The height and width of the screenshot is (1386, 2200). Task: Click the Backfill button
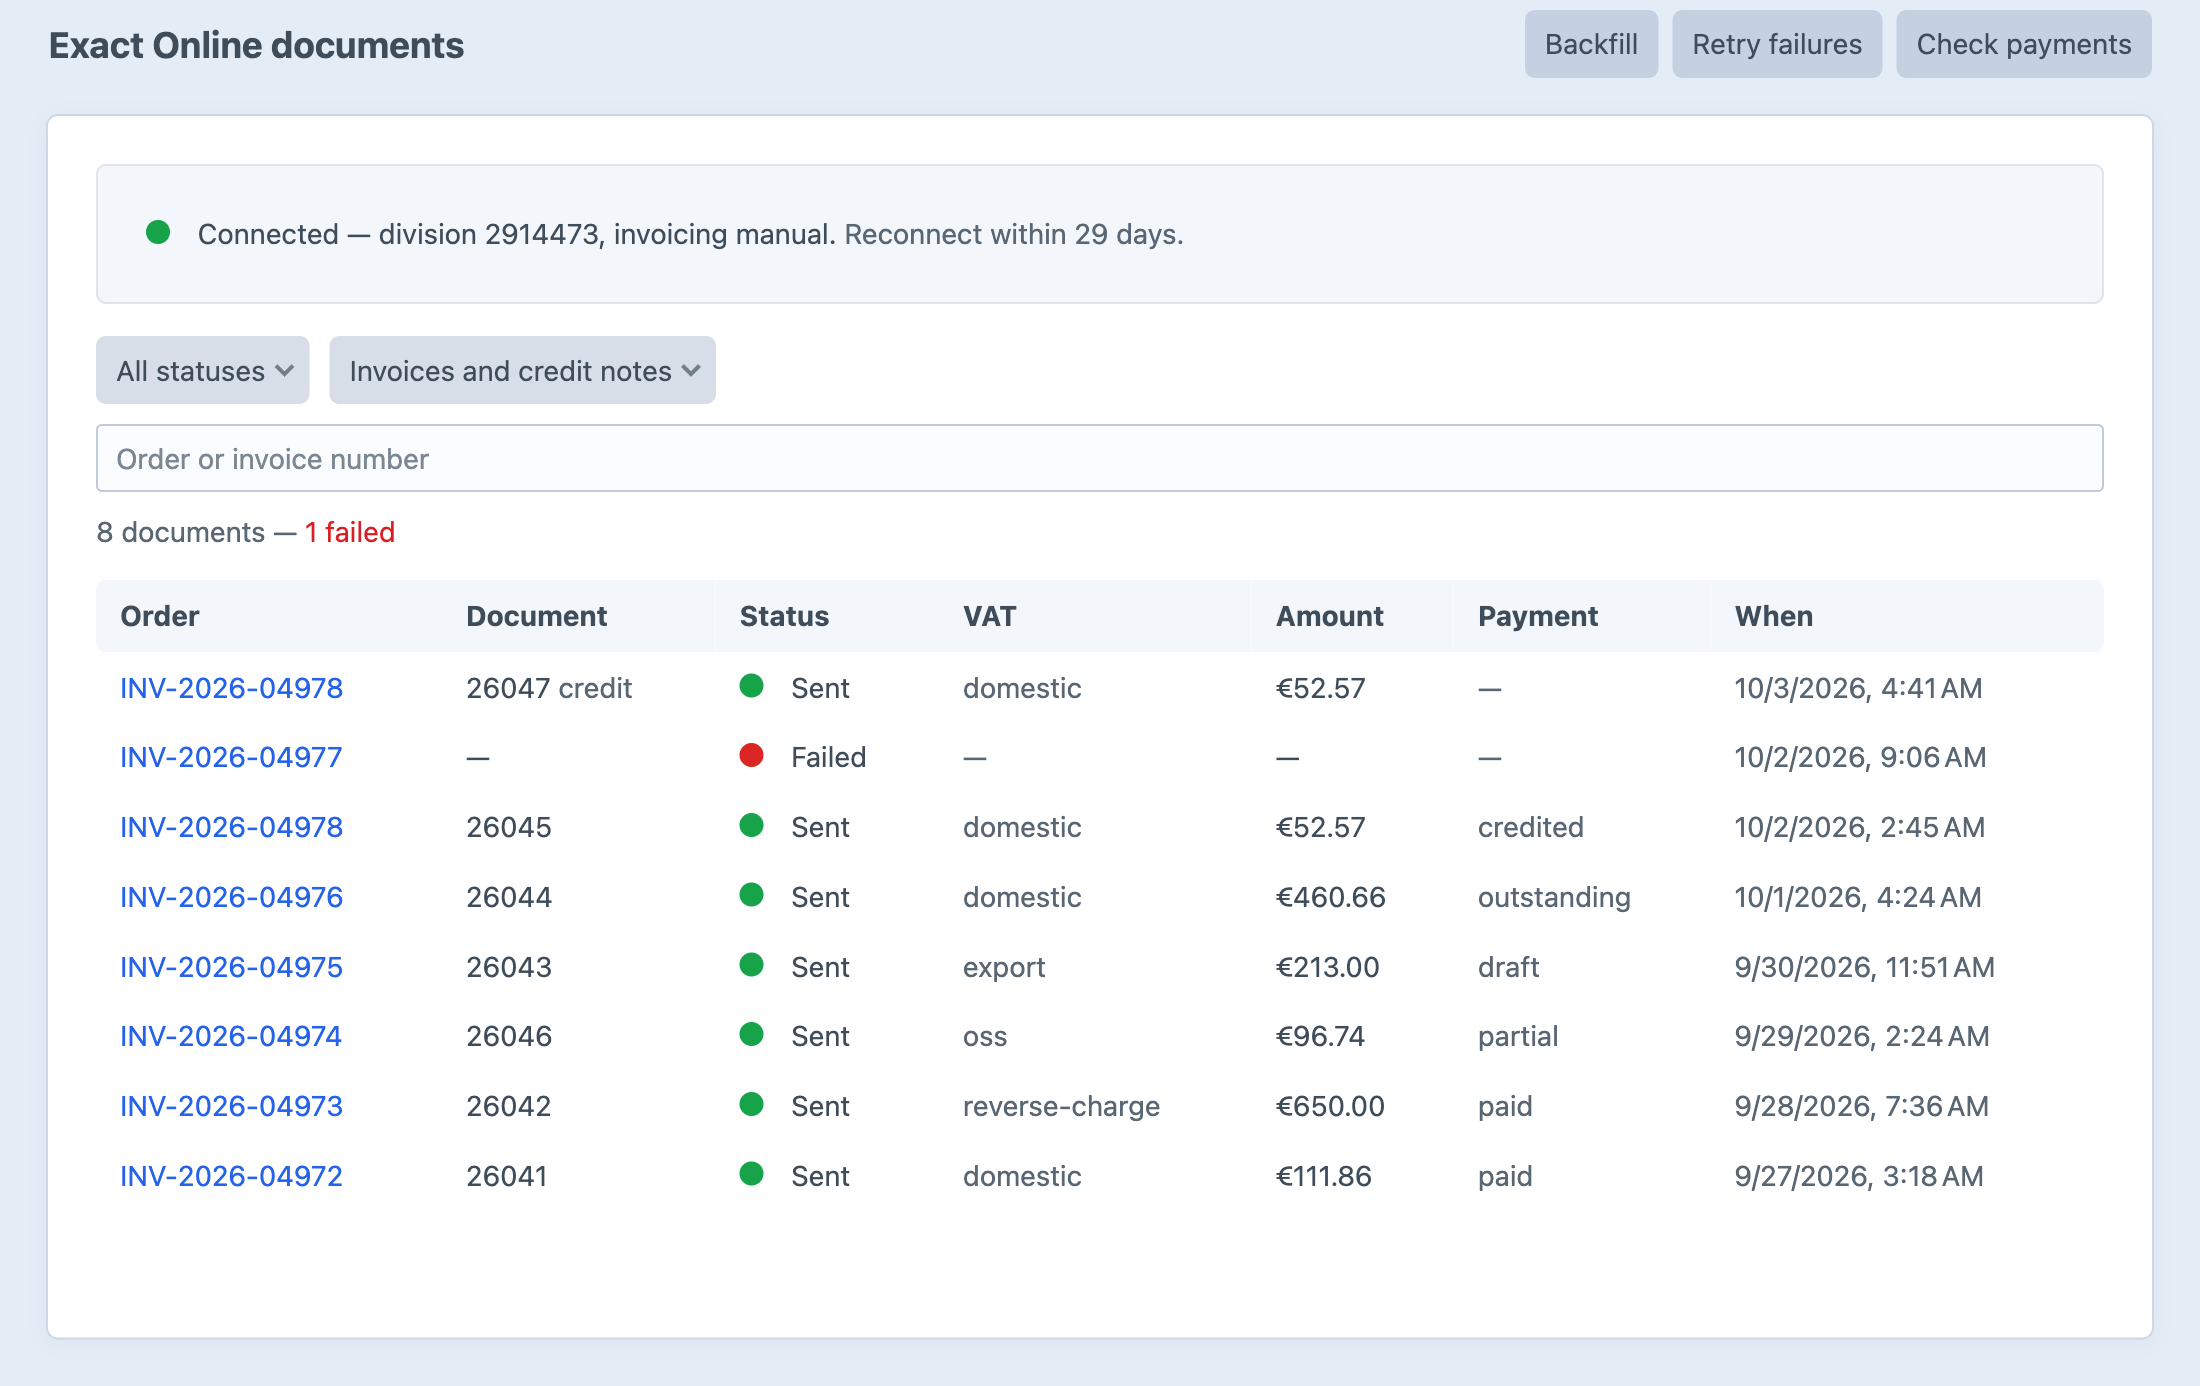click(1591, 44)
